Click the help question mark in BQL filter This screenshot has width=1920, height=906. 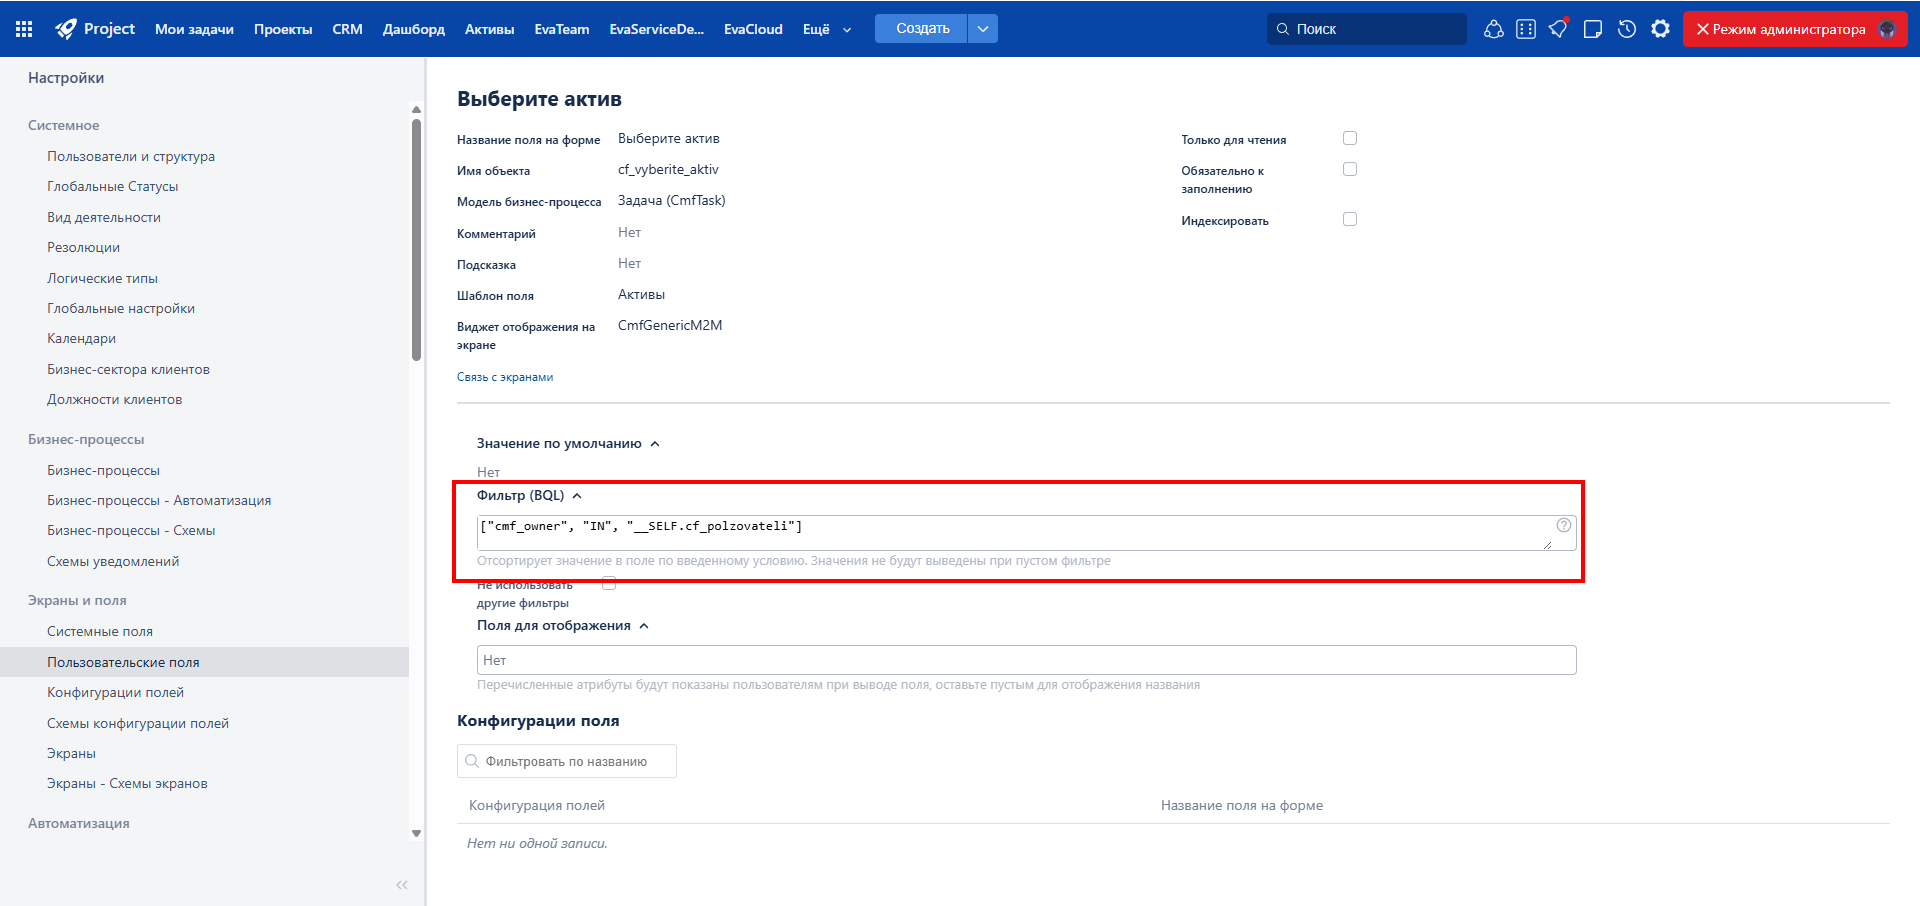click(x=1563, y=525)
